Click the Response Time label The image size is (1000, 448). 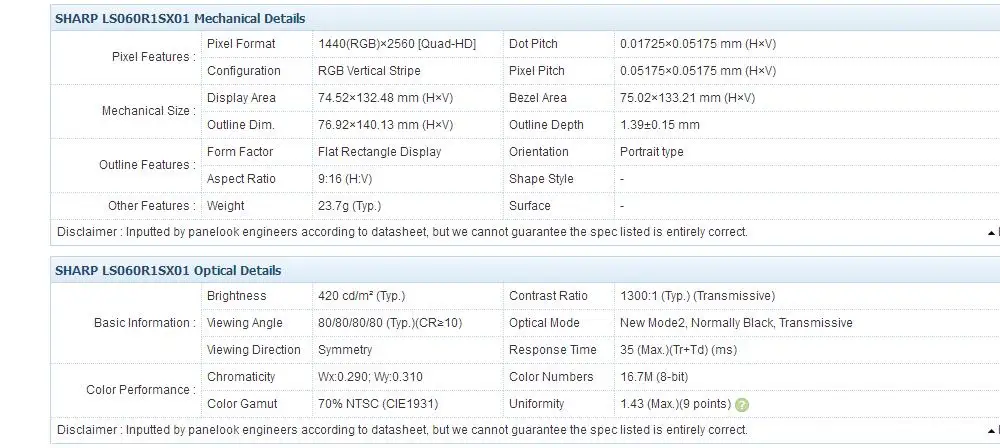[552, 350]
